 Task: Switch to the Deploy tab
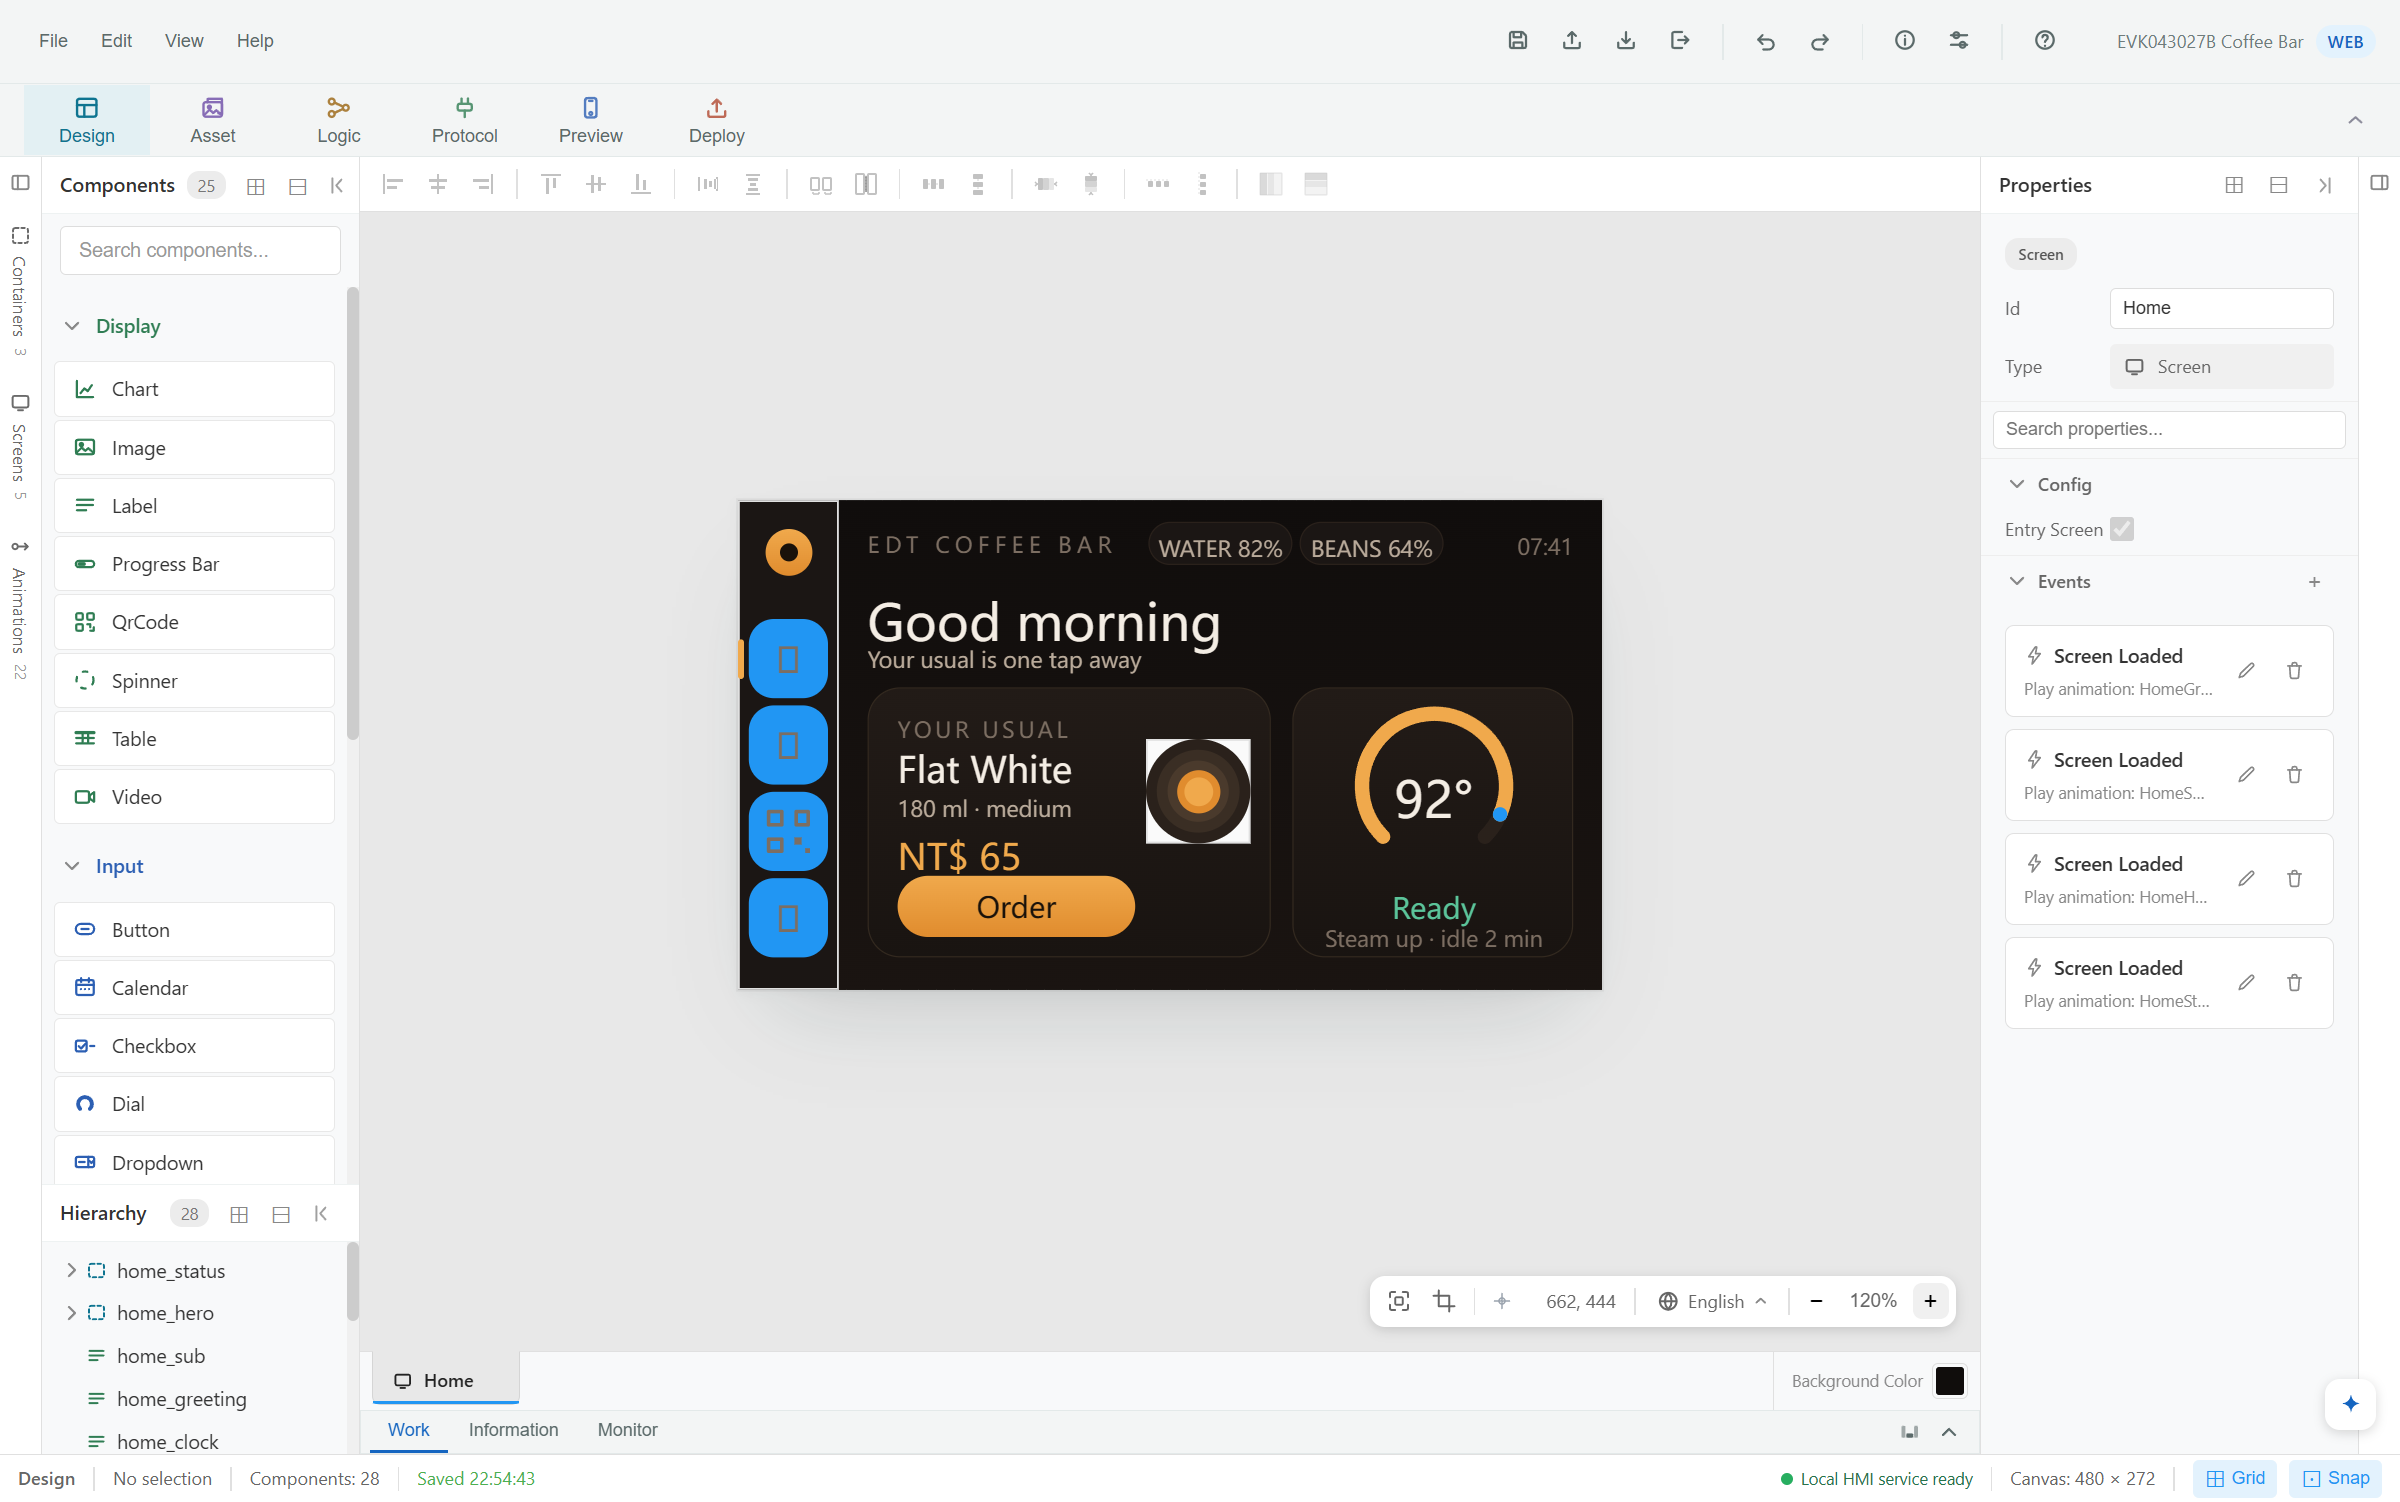click(x=716, y=120)
